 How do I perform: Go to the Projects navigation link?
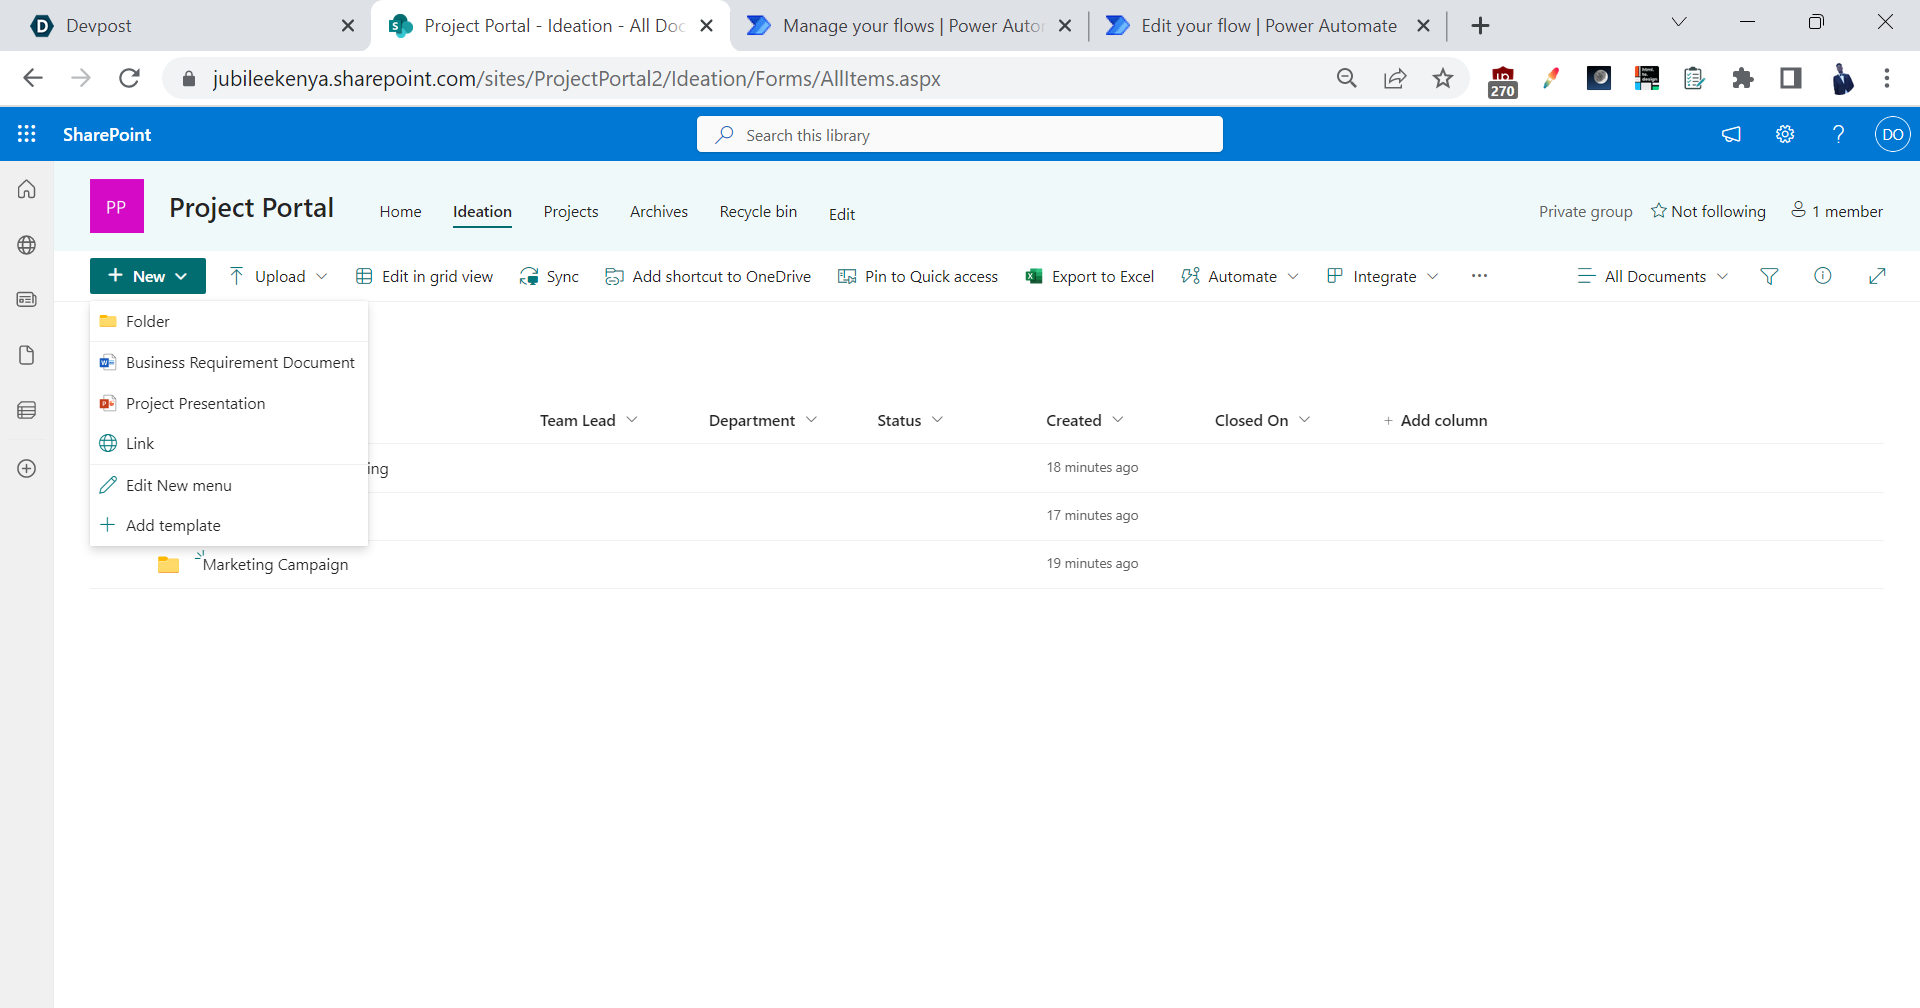571,211
